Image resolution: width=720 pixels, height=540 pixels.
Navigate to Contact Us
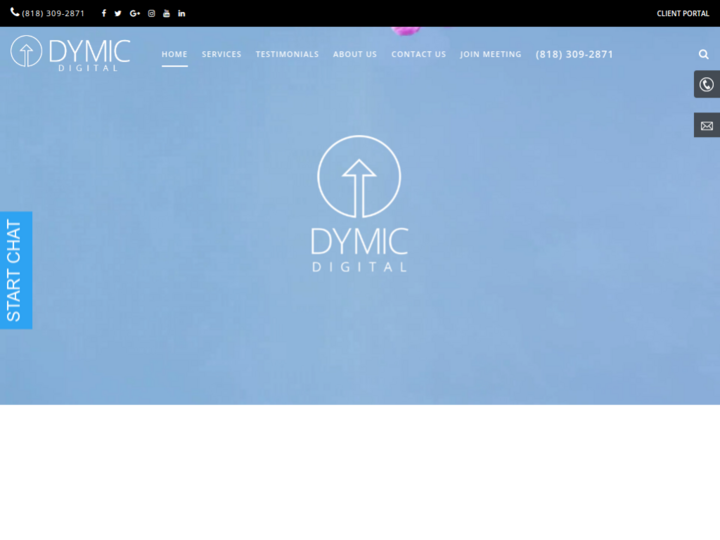click(x=418, y=54)
